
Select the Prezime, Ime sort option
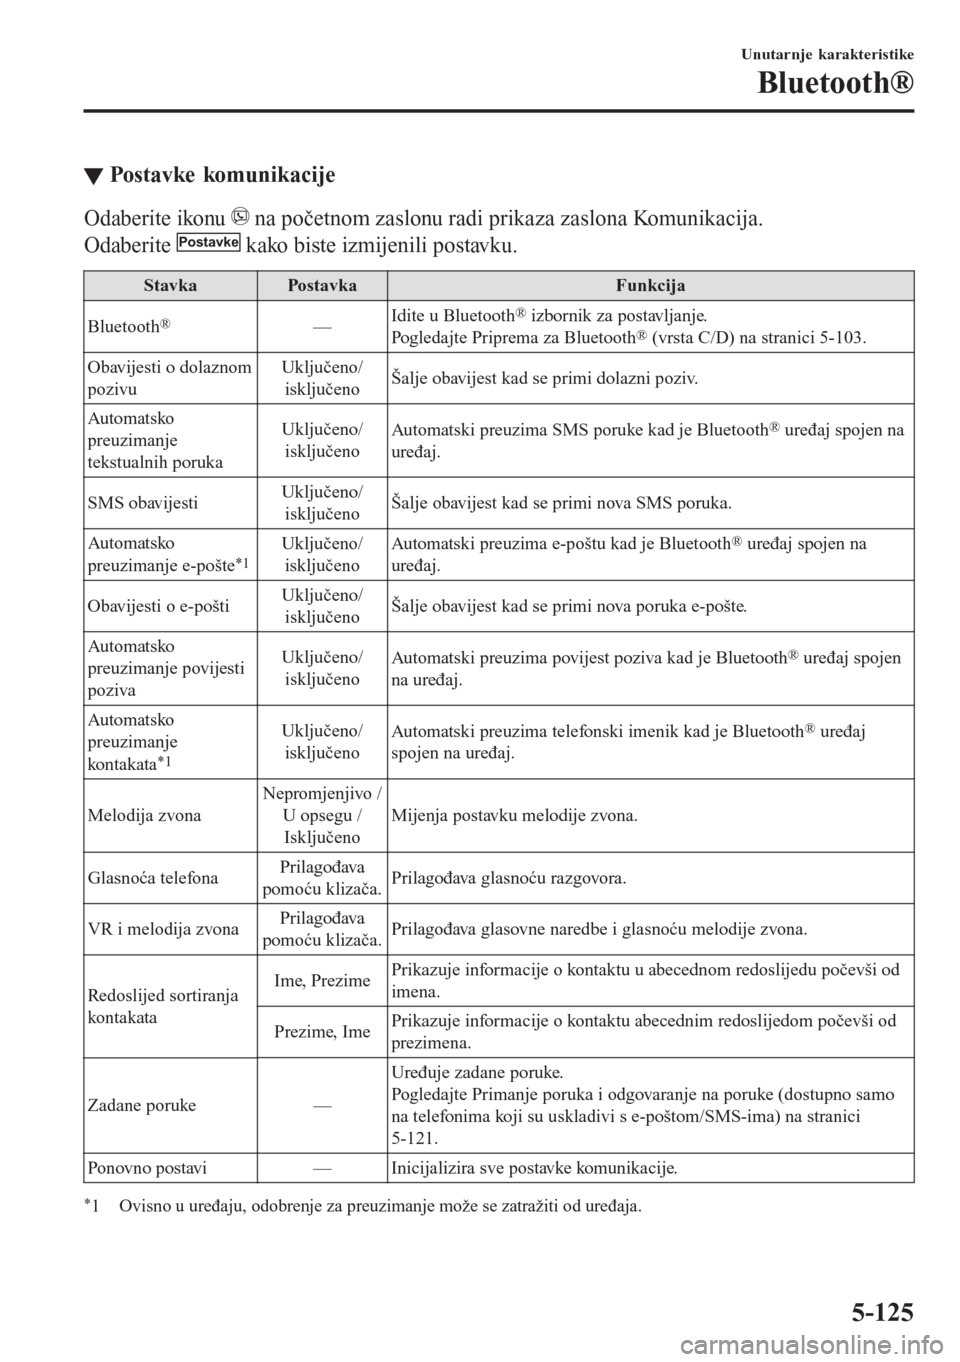click(x=322, y=1031)
